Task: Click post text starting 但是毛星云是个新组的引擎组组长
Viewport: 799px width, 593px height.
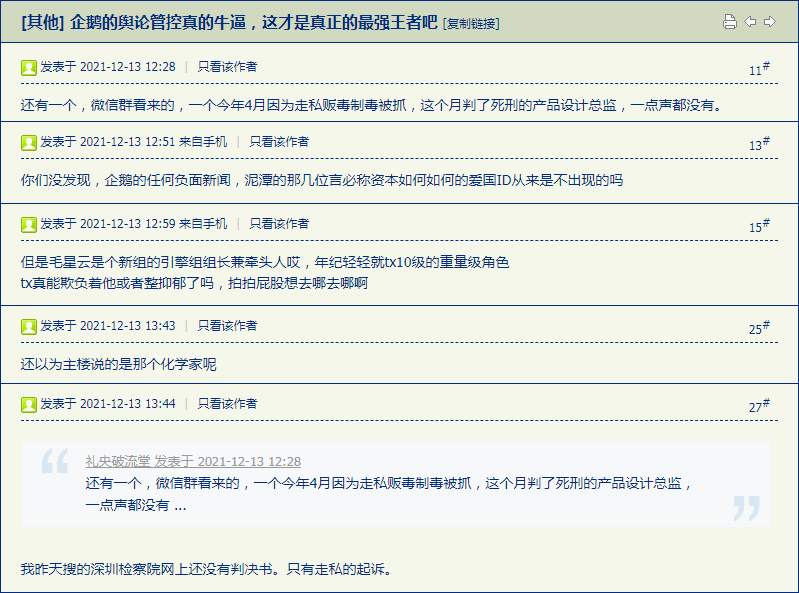Action: [x=265, y=262]
